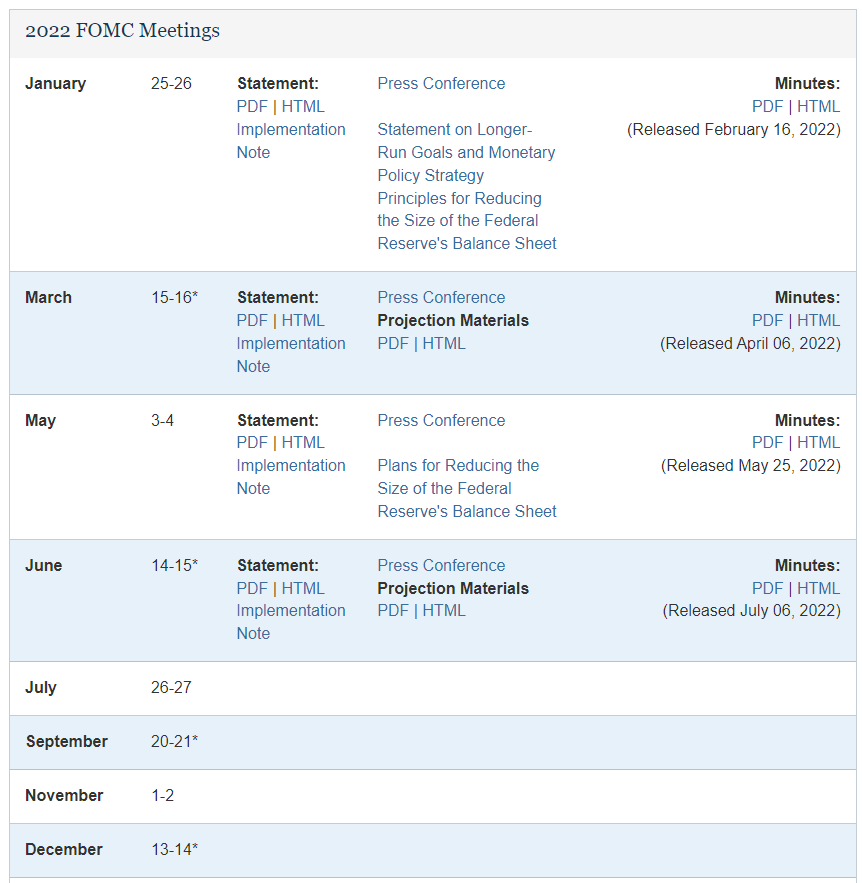
Task: Click March Projection Materials heading
Action: click(453, 320)
